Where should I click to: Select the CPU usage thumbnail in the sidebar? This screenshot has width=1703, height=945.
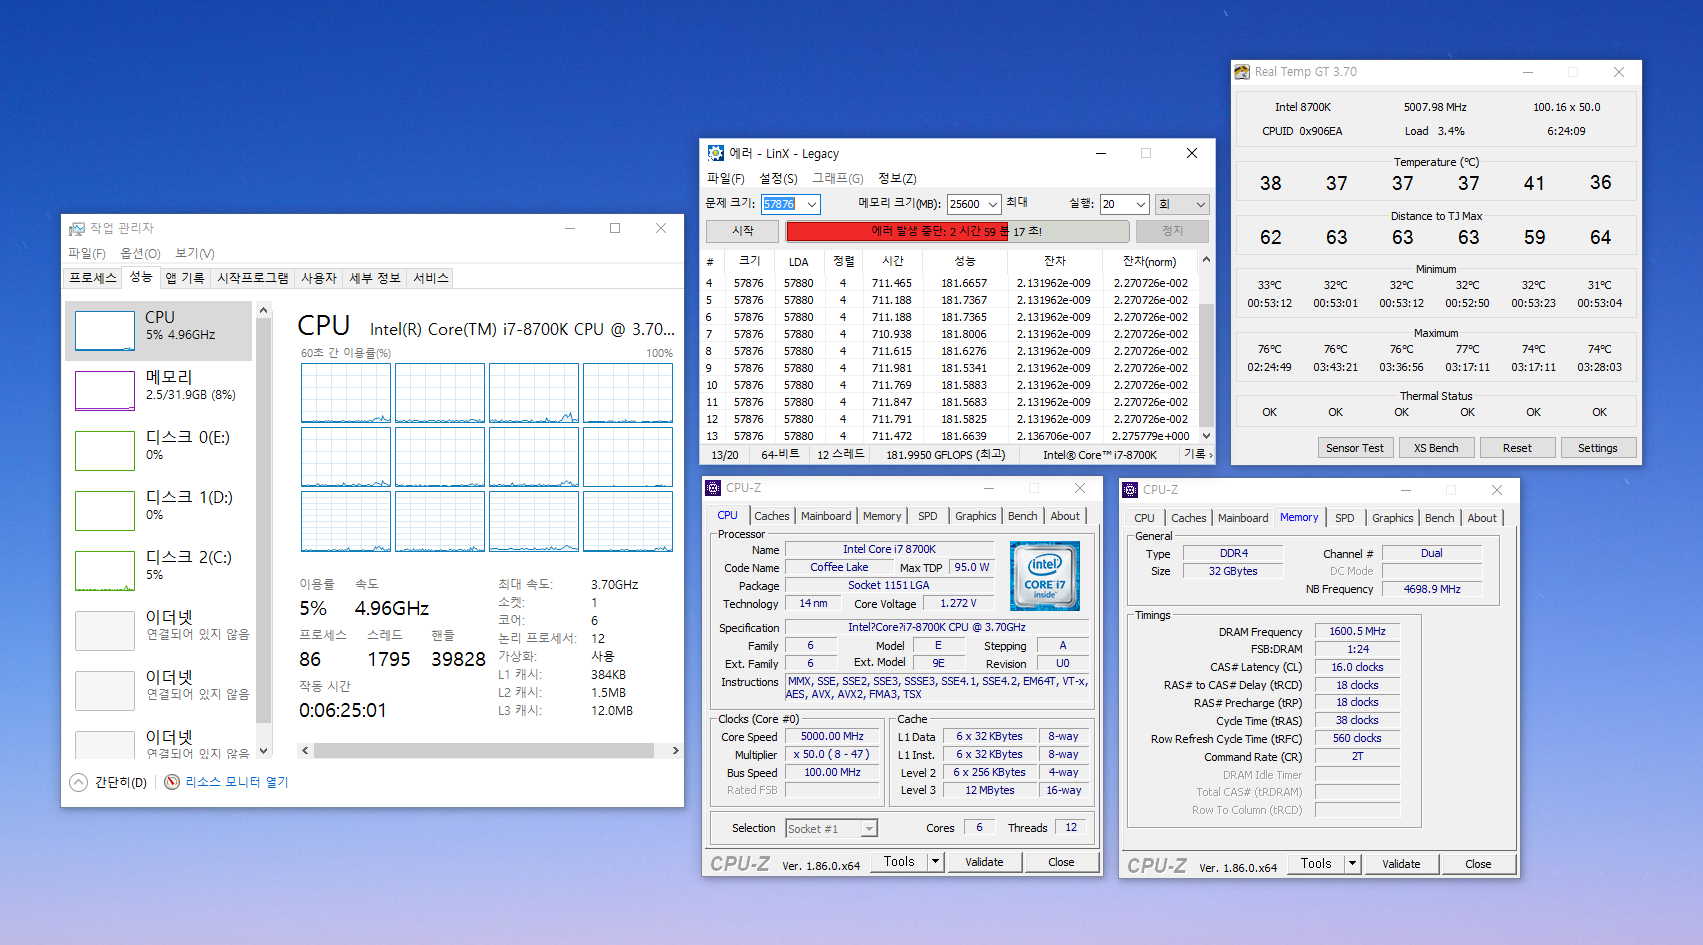pyautogui.click(x=105, y=330)
